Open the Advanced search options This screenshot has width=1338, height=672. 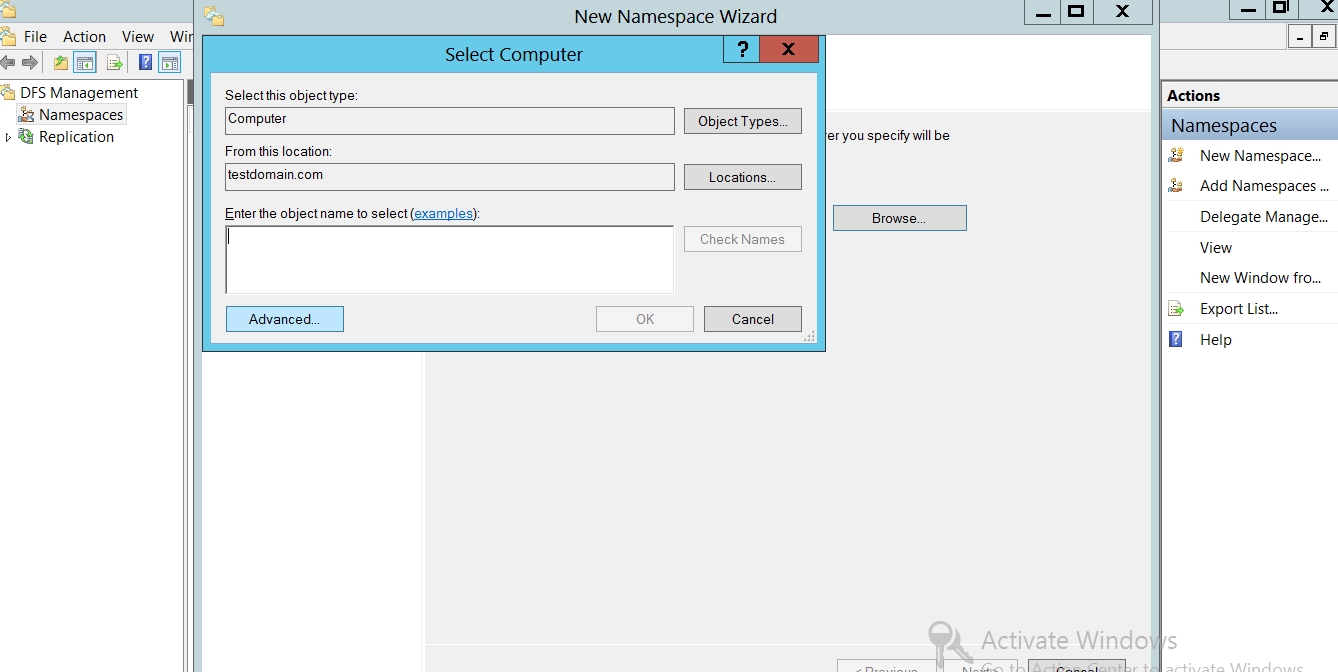(x=284, y=319)
